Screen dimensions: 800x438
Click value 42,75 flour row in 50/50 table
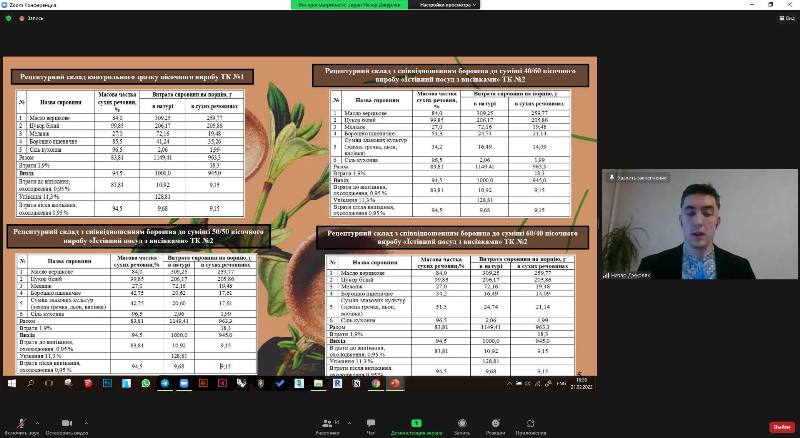pyautogui.click(x=137, y=293)
